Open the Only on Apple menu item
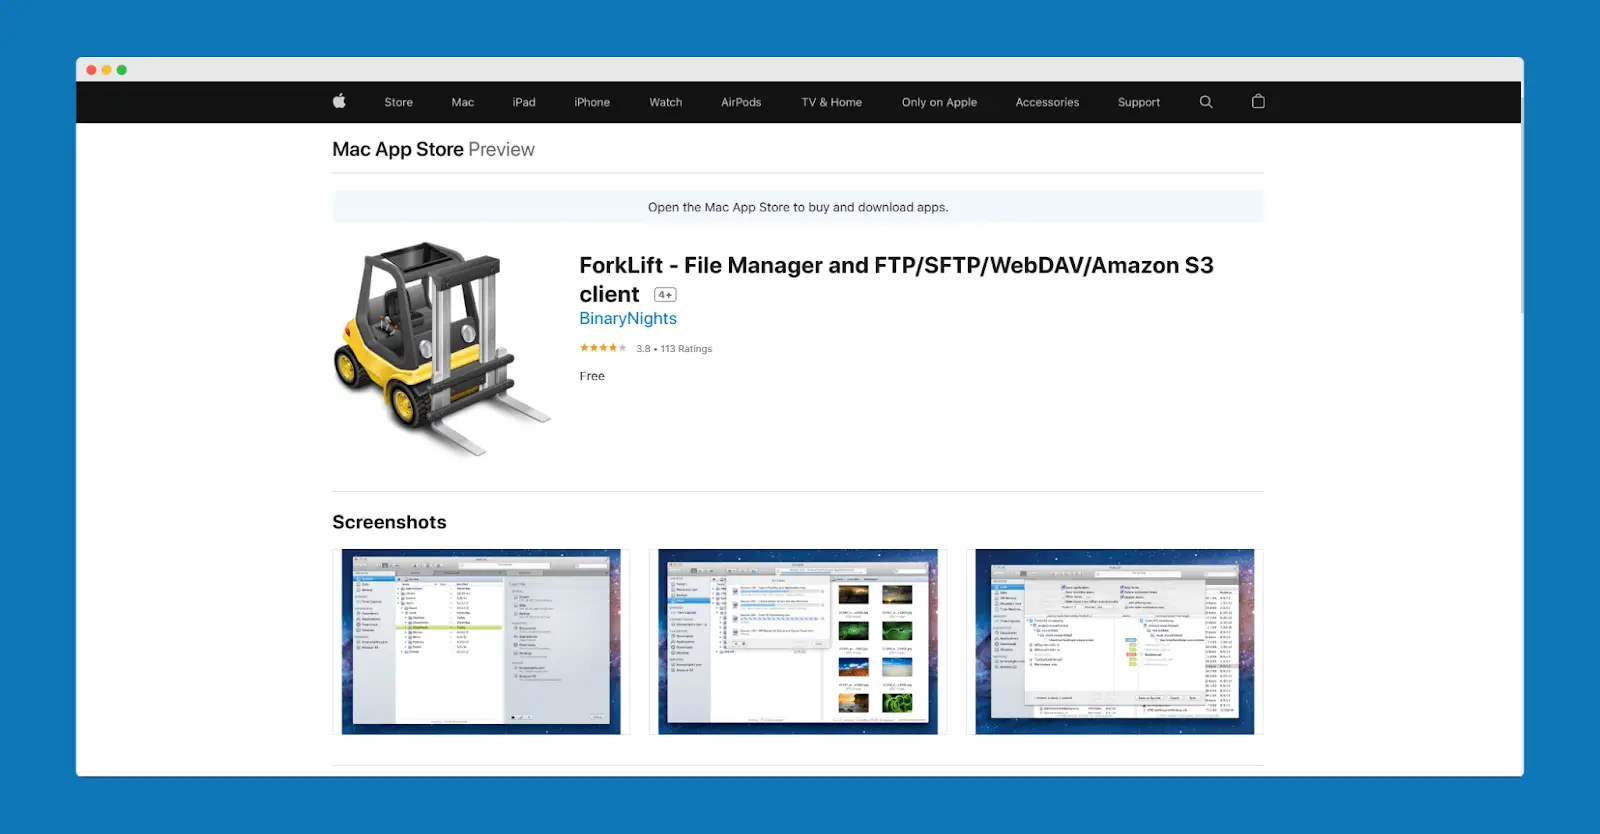 click(939, 102)
